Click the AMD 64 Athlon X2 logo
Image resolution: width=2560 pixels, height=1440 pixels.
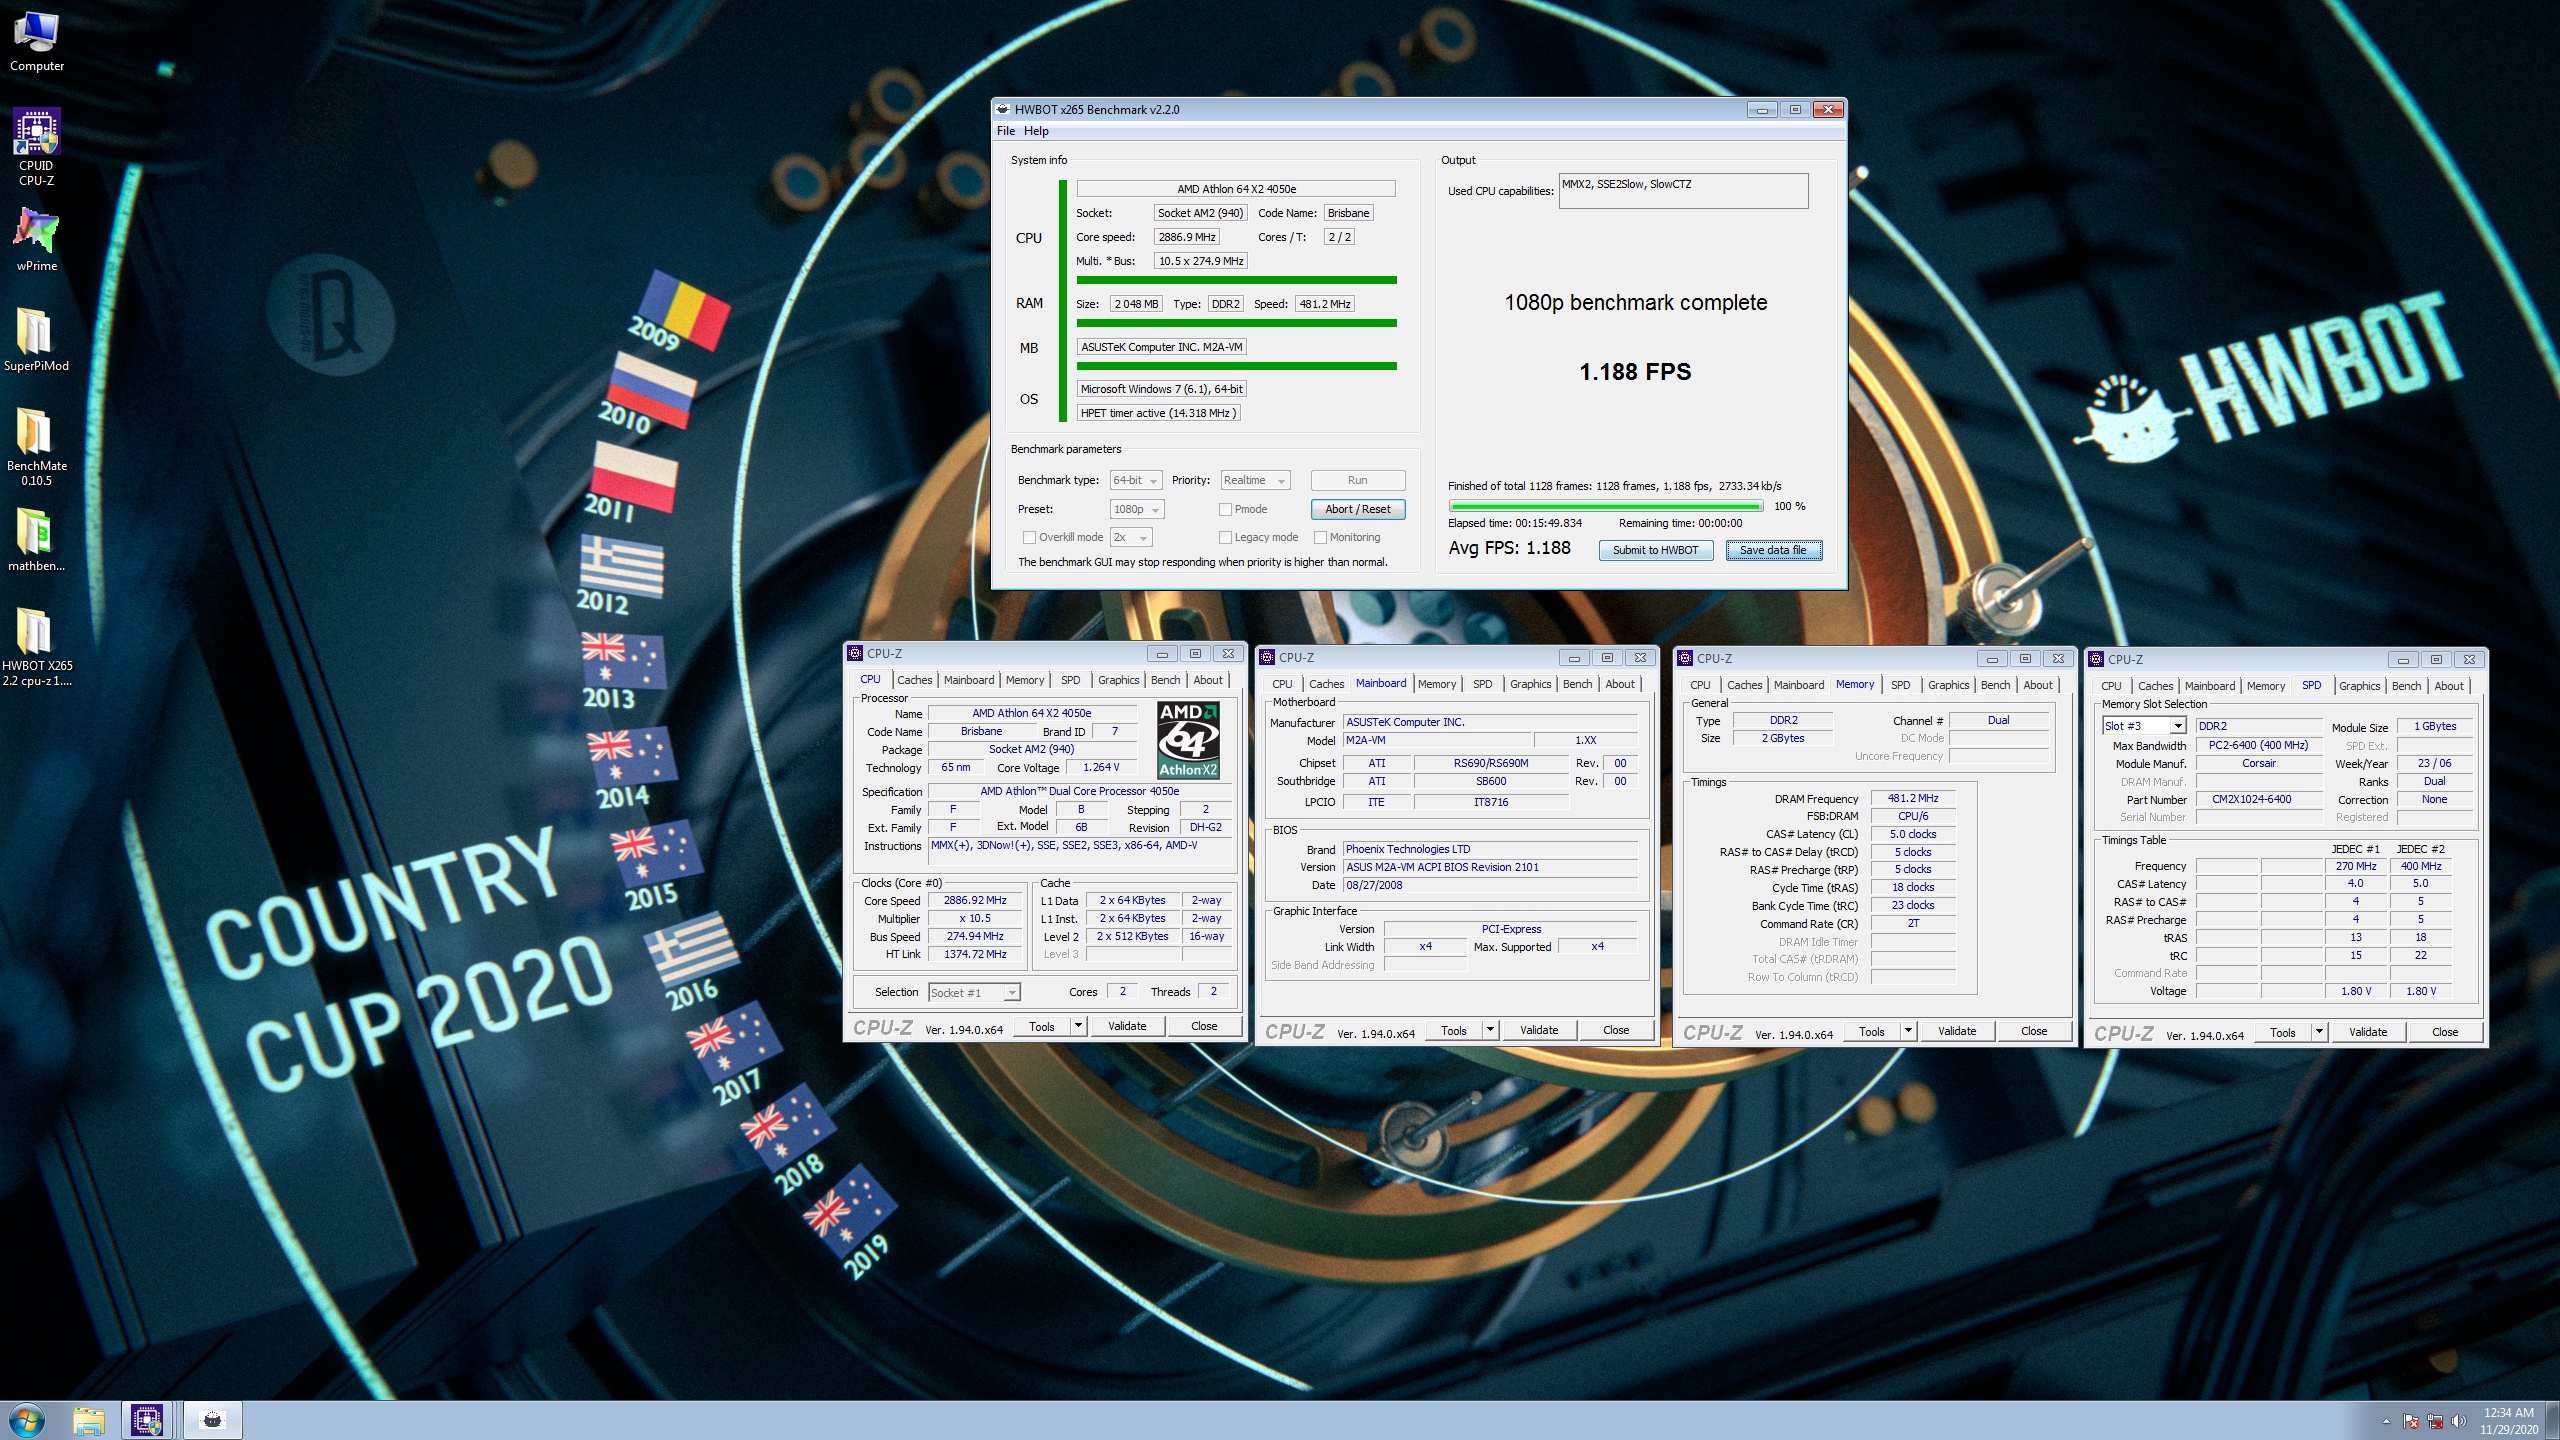coord(1188,740)
